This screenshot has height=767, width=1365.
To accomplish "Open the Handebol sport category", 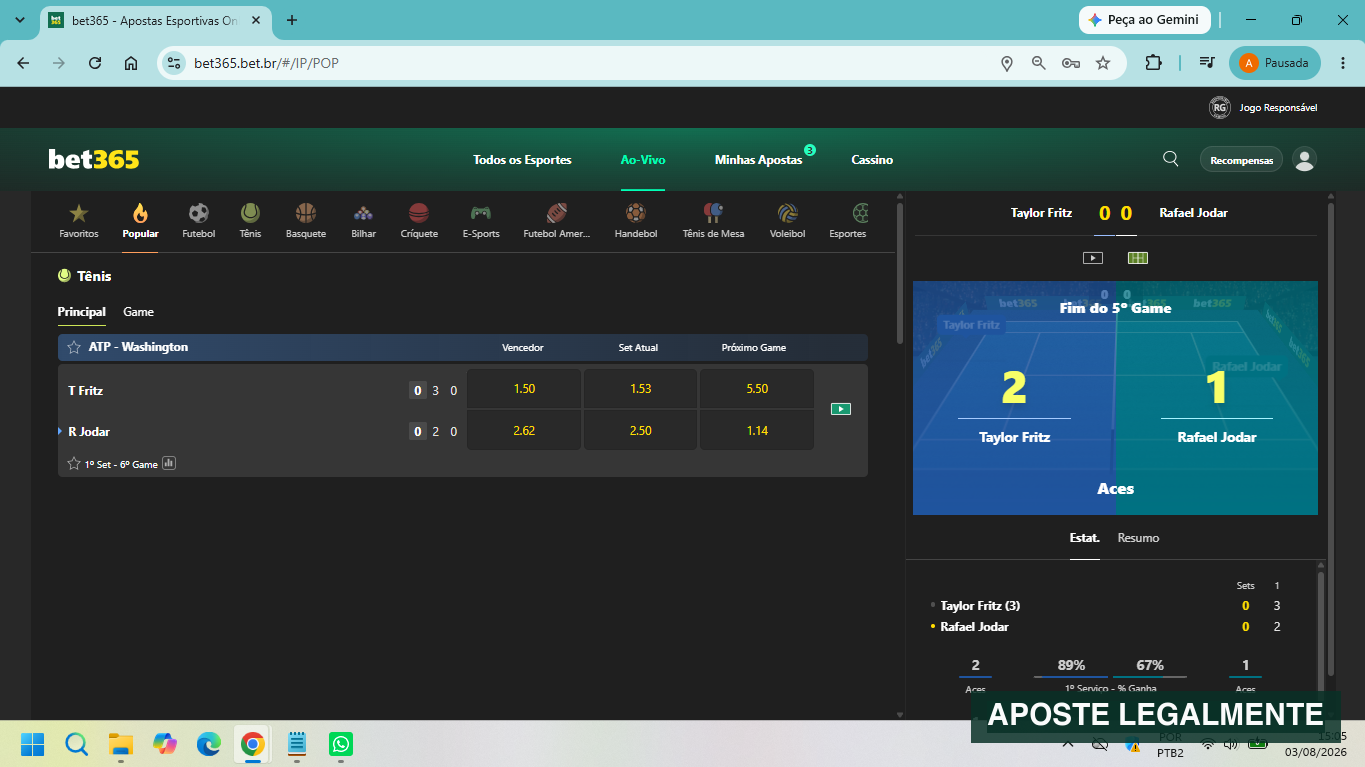I will pyautogui.click(x=636, y=221).
